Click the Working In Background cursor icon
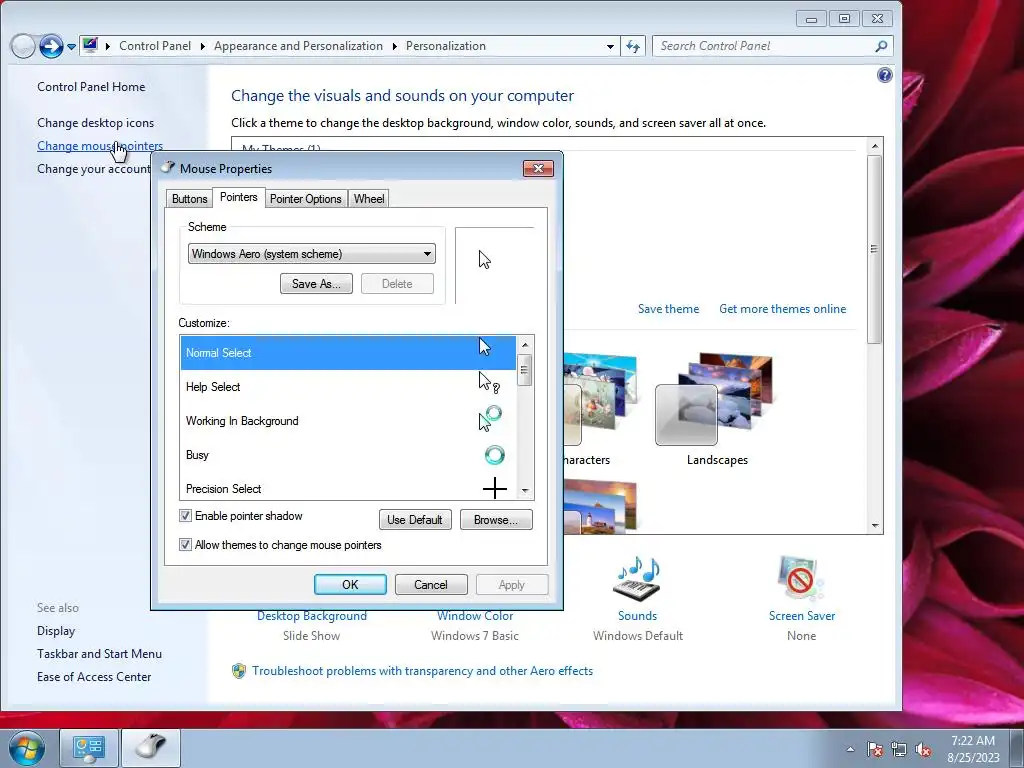The width and height of the screenshot is (1024, 768). [x=490, y=419]
